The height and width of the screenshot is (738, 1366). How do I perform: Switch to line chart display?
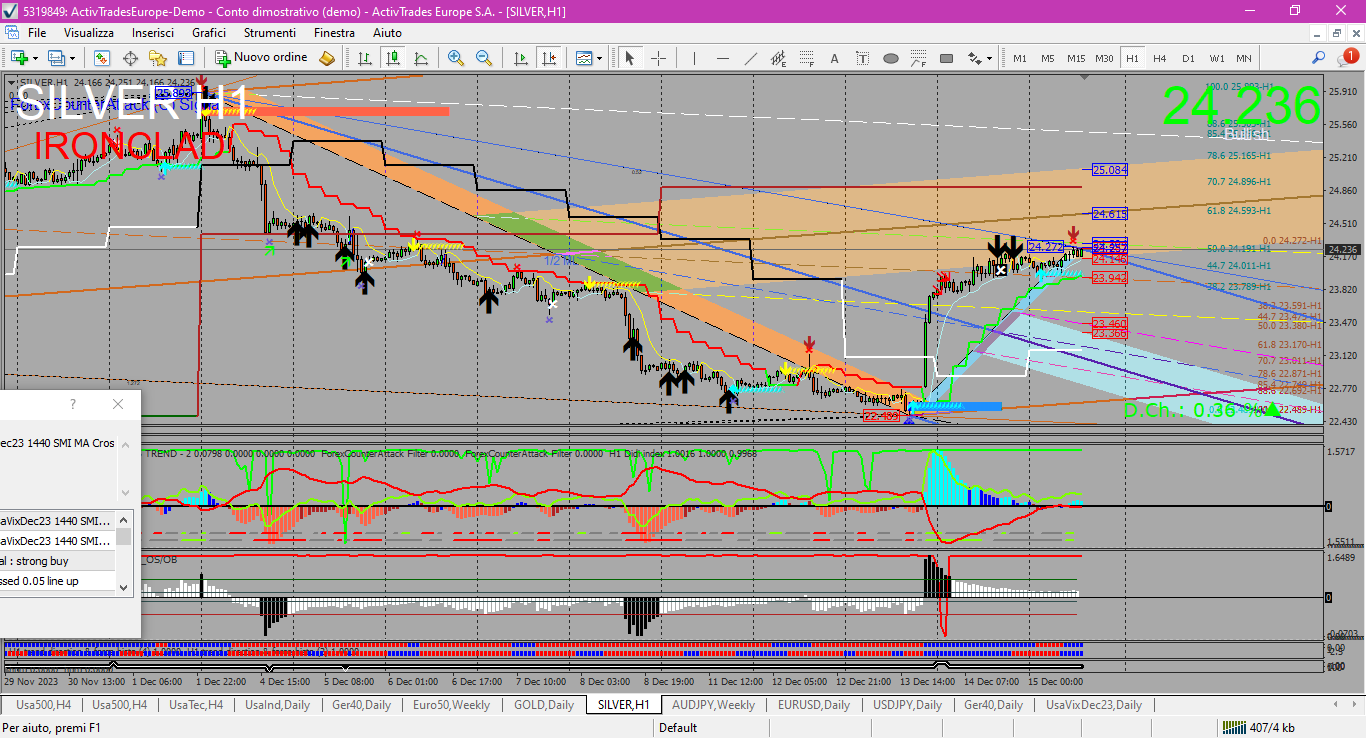coord(421,58)
